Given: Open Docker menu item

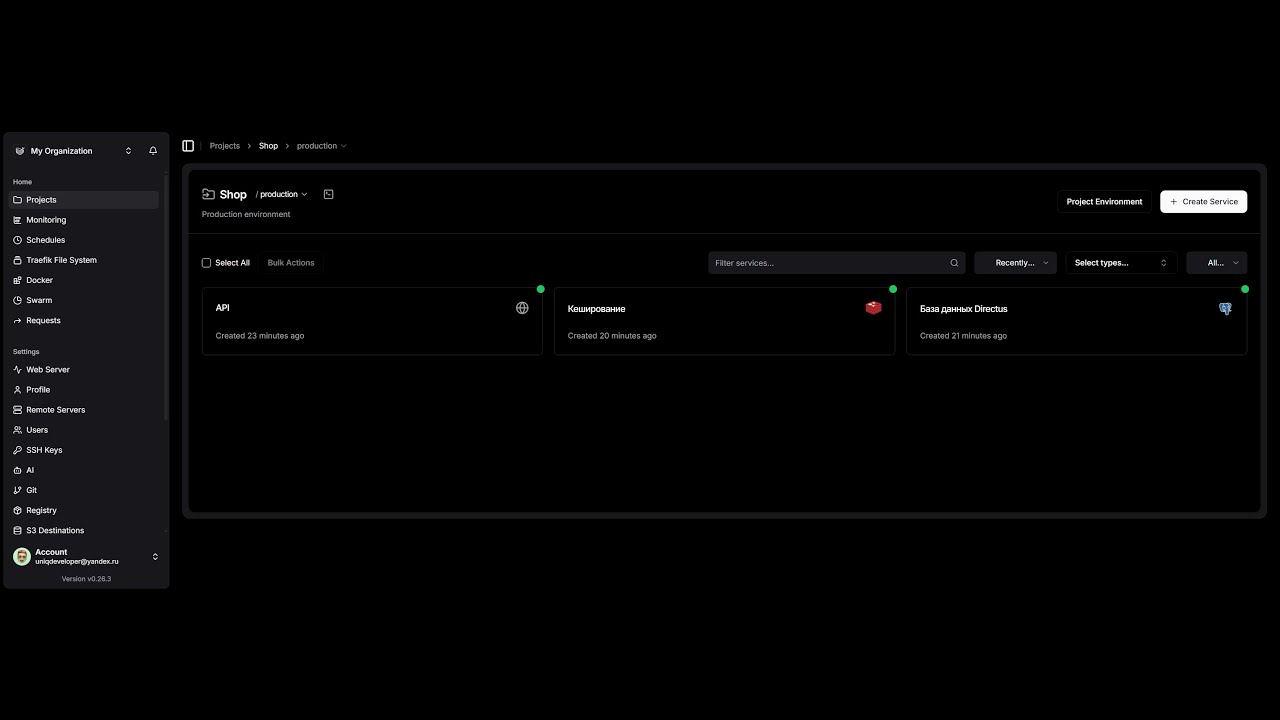Looking at the screenshot, I should coord(85,280).
